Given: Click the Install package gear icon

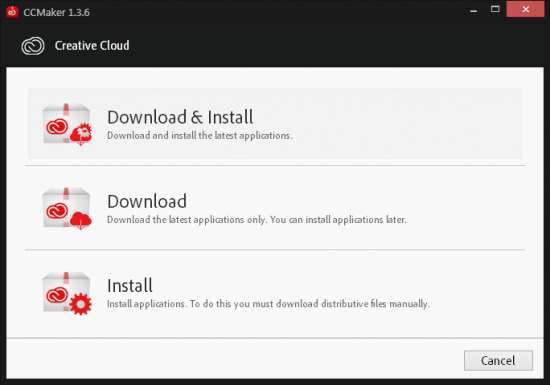Looking at the screenshot, I should tap(67, 293).
